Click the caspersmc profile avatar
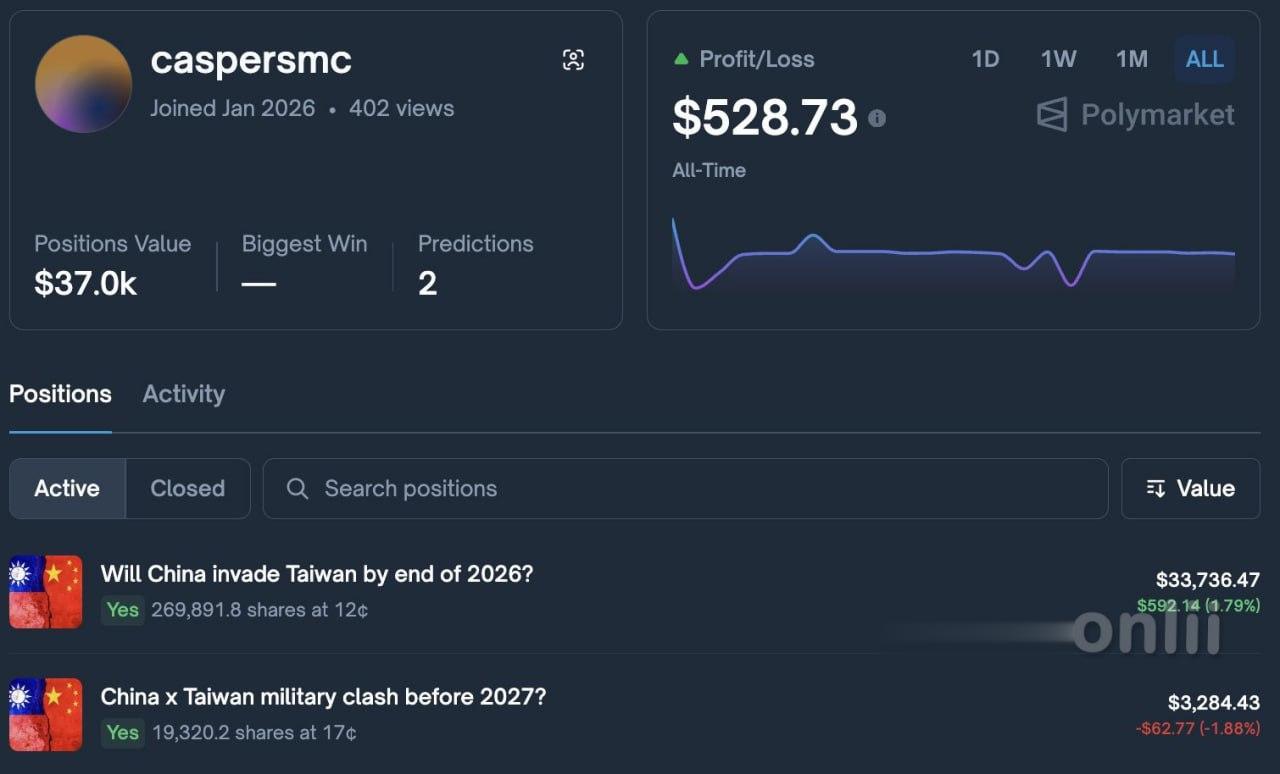The image size is (1280, 774). (x=83, y=84)
